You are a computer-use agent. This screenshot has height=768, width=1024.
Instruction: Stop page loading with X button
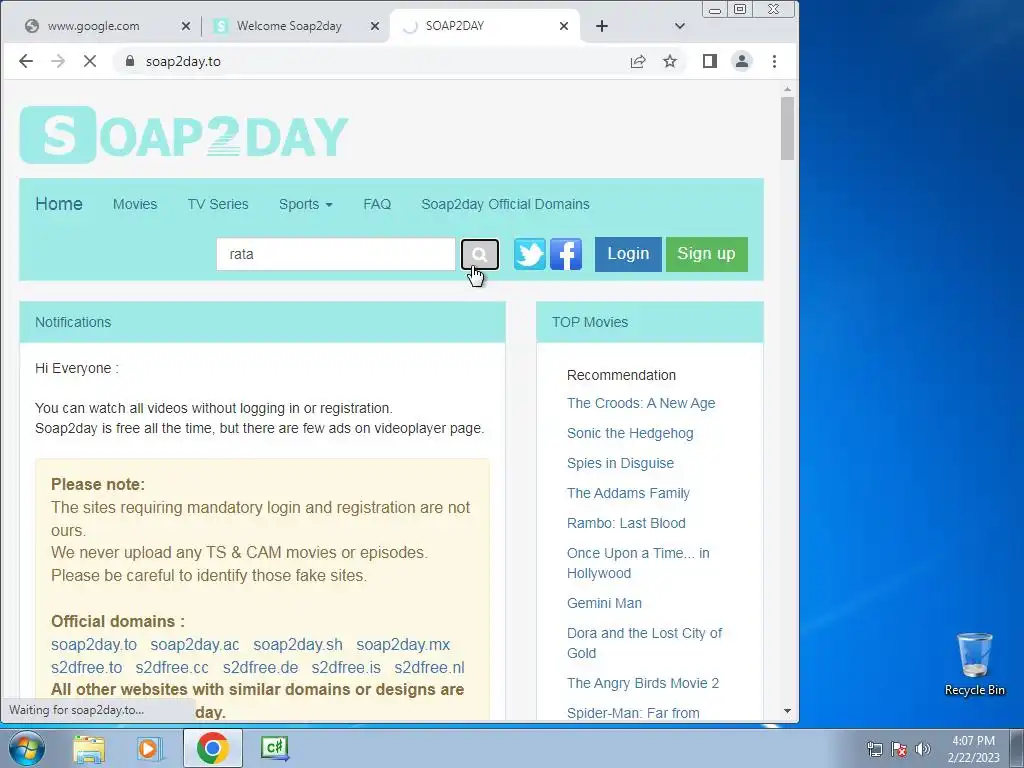(x=90, y=61)
